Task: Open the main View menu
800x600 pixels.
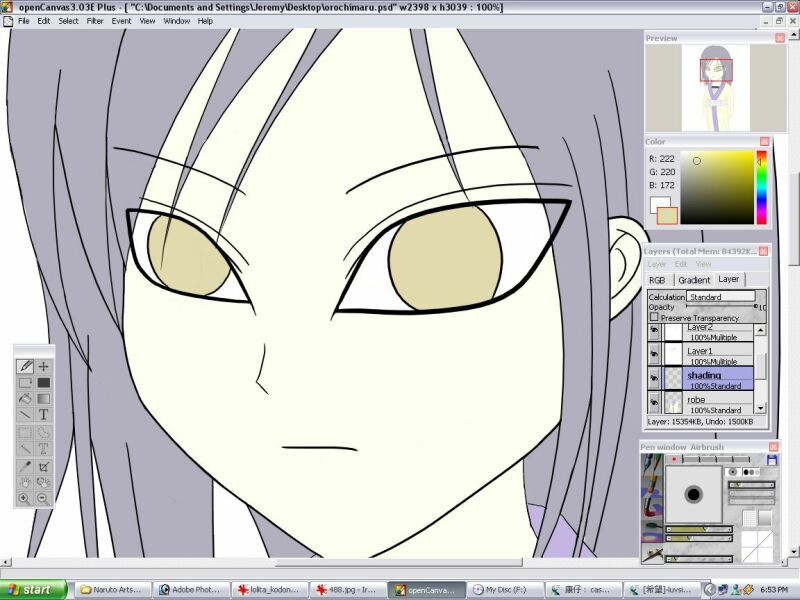Action: (x=147, y=21)
